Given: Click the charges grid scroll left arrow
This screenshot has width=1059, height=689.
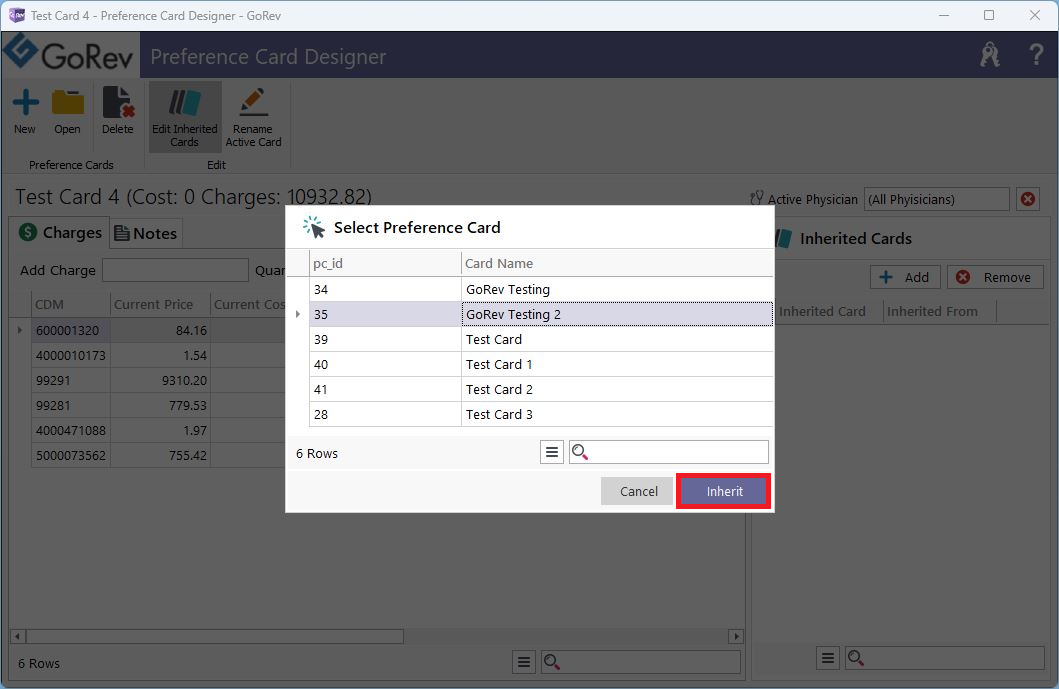Looking at the screenshot, I should [x=18, y=636].
